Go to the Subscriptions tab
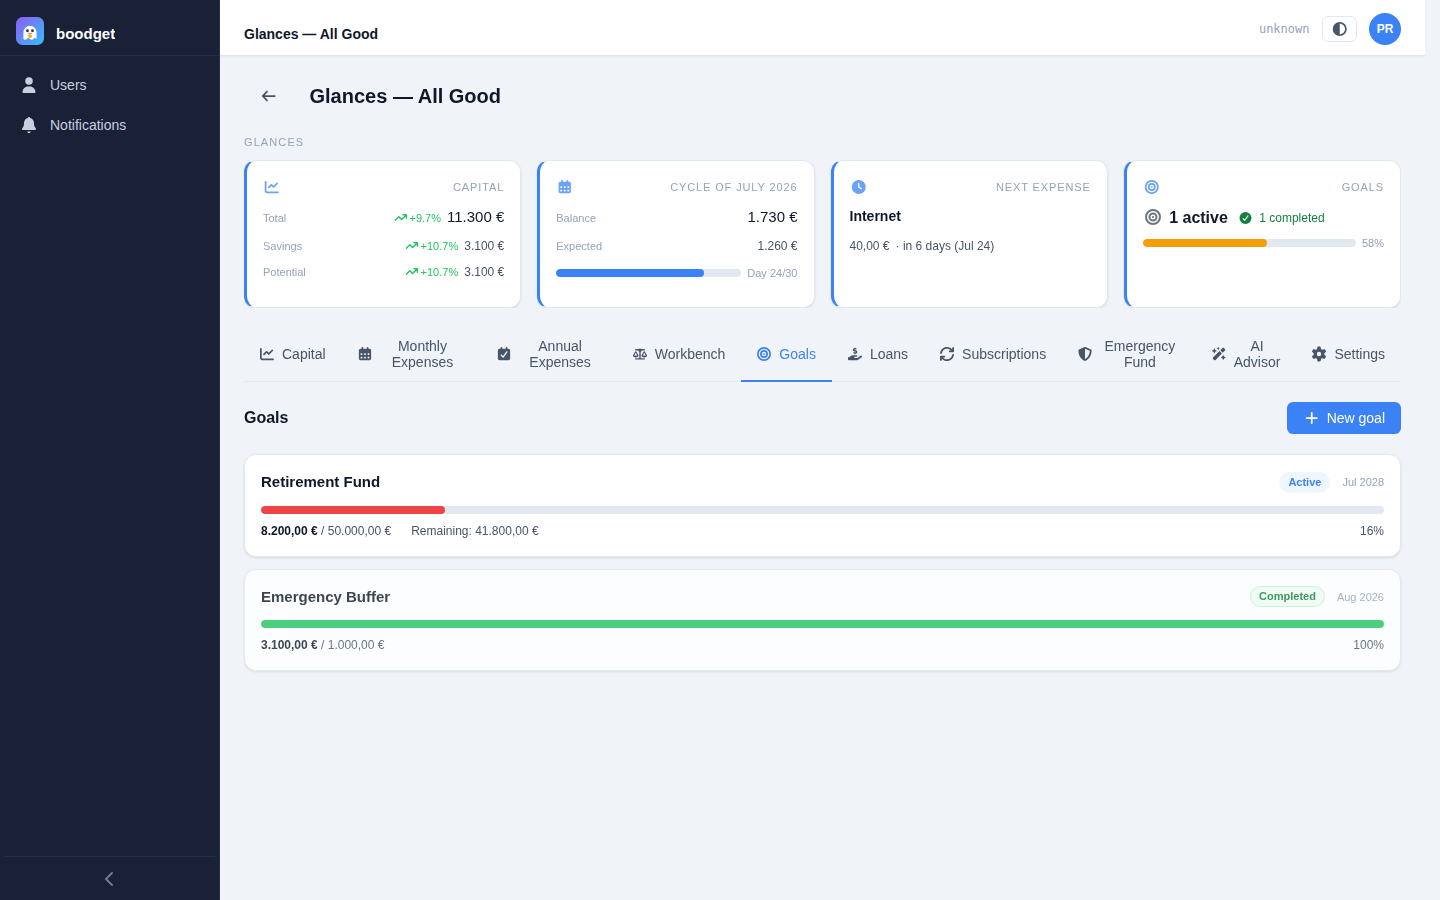This screenshot has width=1440, height=900. [x=992, y=354]
